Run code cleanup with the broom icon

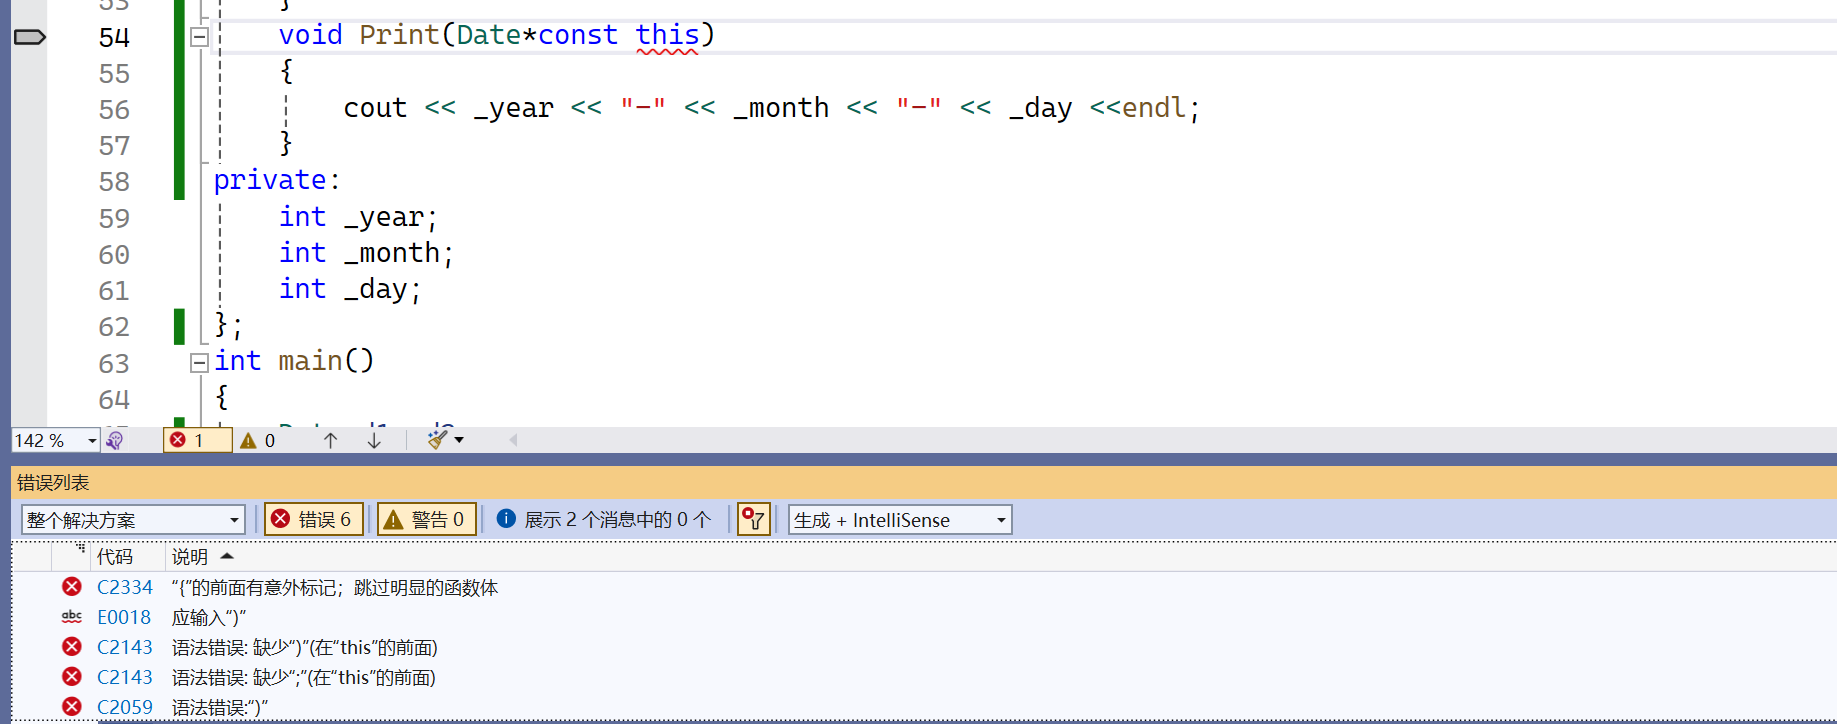tap(437, 439)
